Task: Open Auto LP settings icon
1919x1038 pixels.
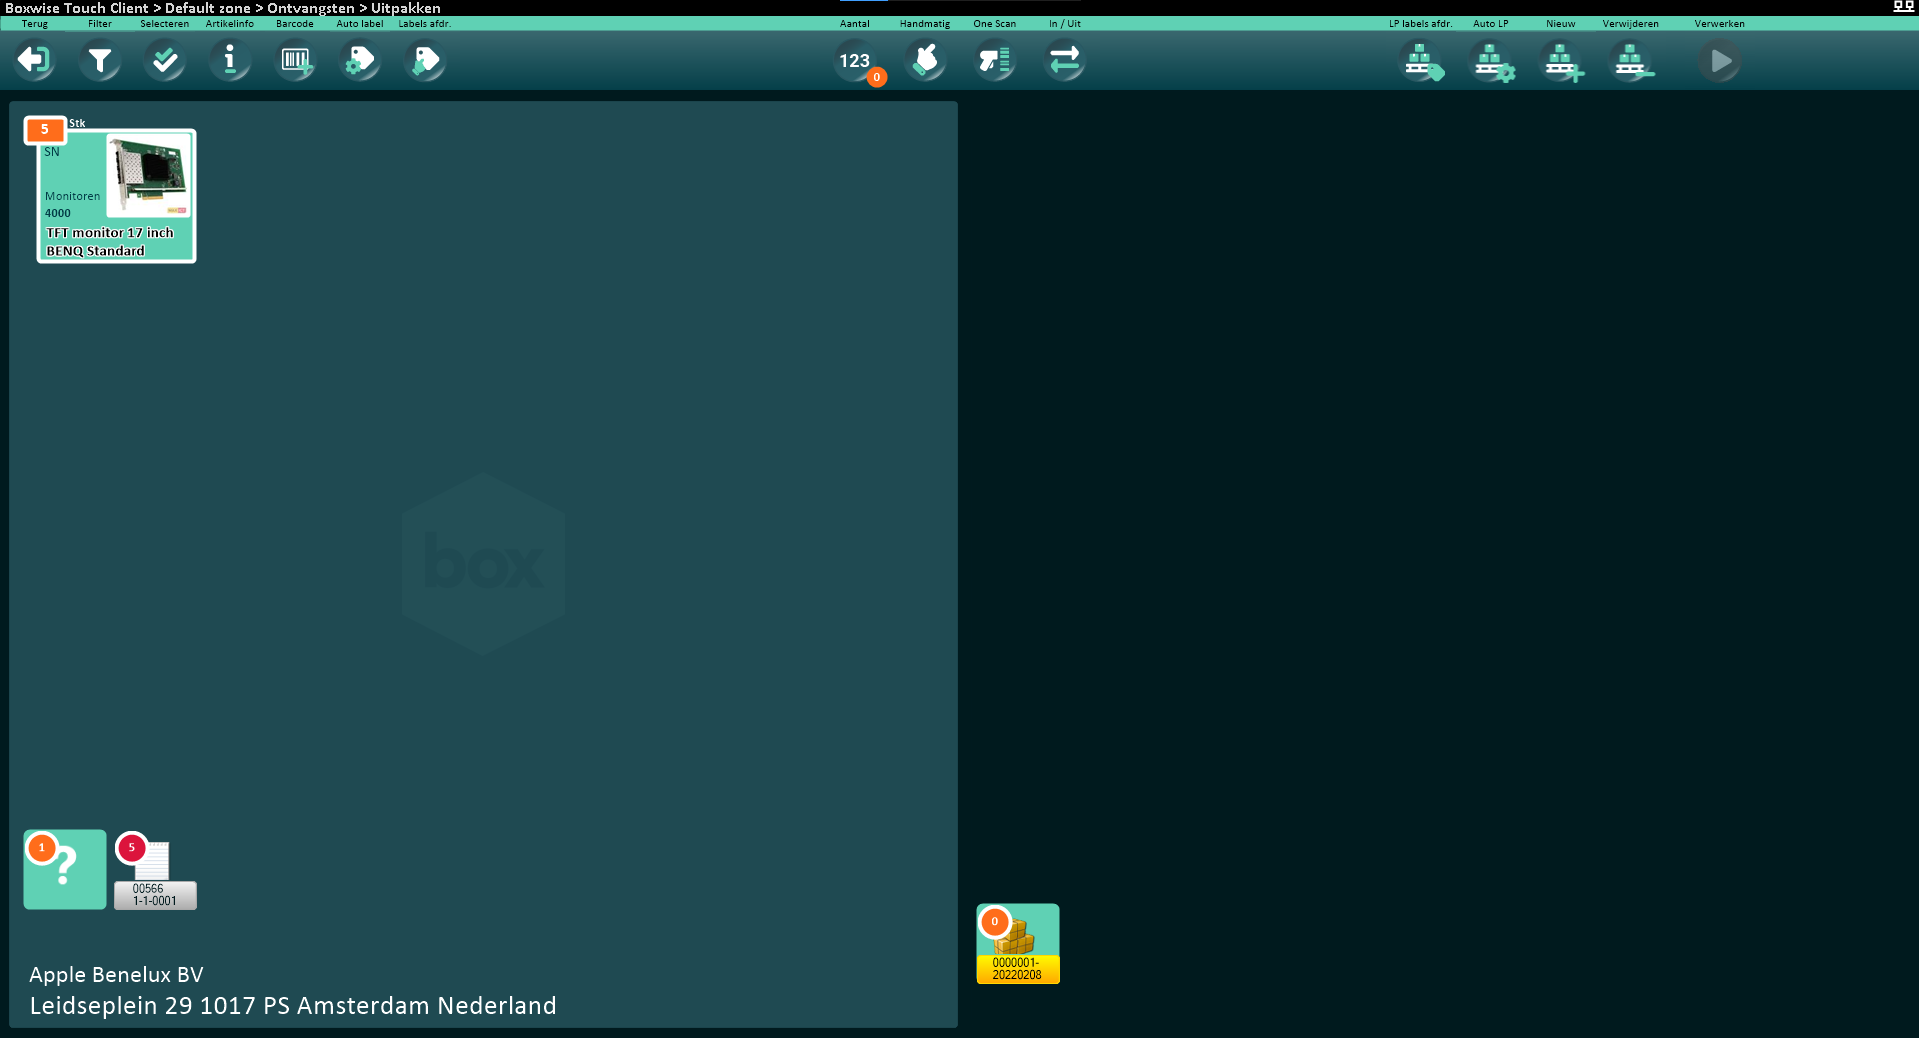Action: (1491, 61)
